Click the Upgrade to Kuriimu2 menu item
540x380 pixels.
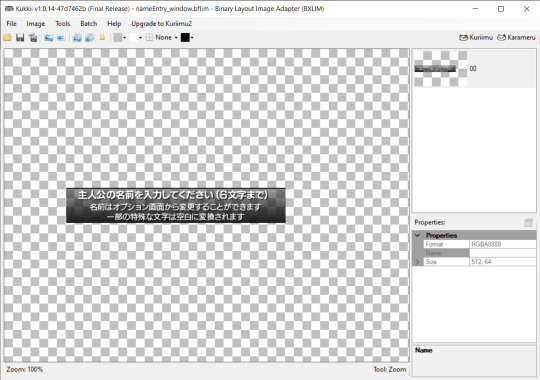[x=162, y=24]
